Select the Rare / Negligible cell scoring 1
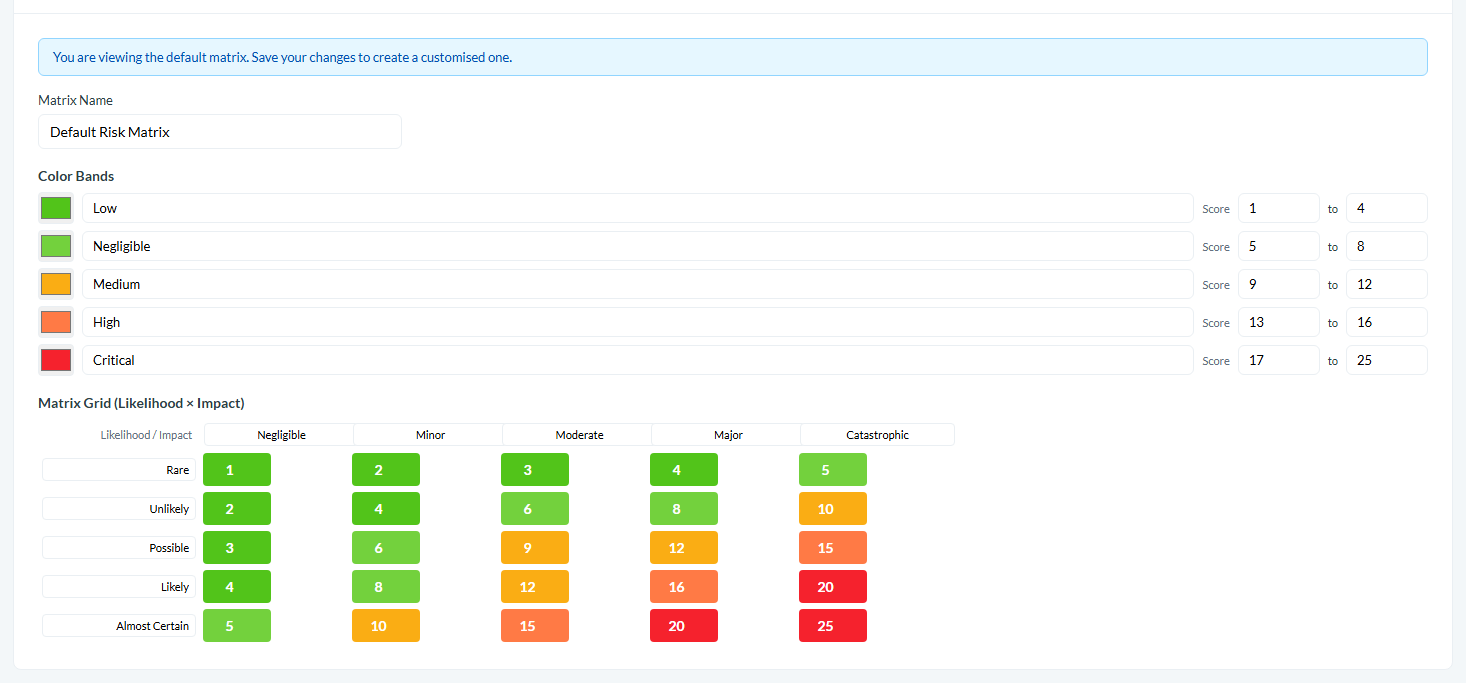Image resolution: width=1466 pixels, height=683 pixels. click(237, 470)
